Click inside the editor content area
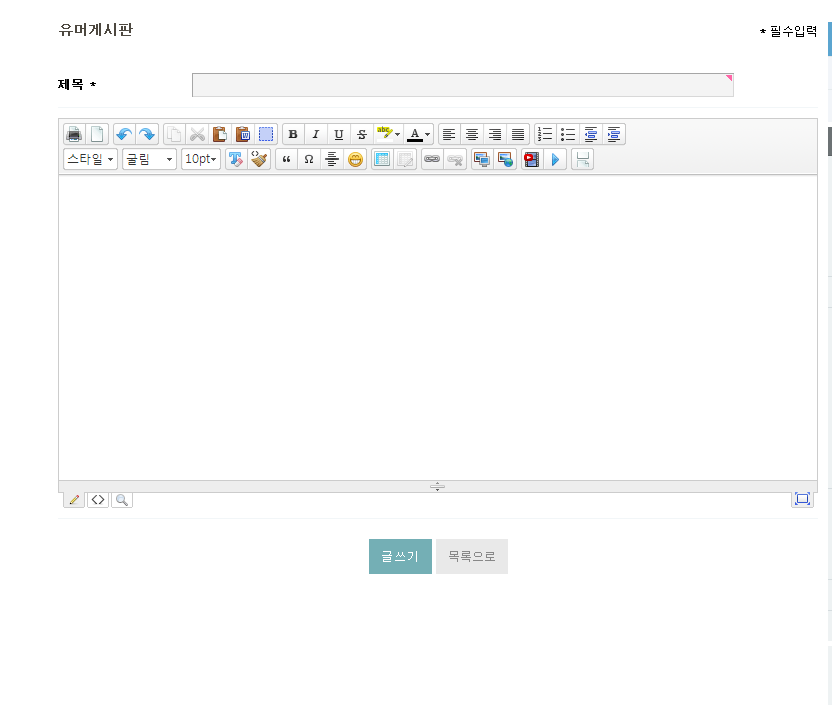This screenshot has width=832, height=705. [x=438, y=328]
